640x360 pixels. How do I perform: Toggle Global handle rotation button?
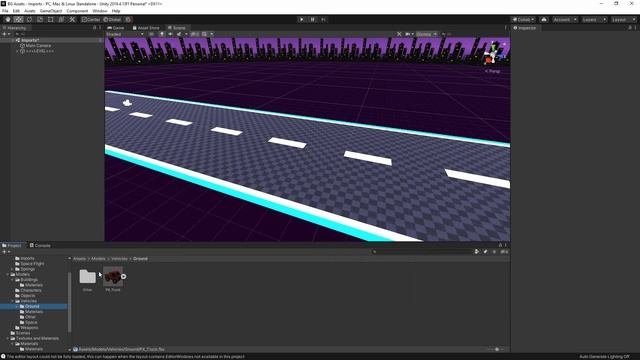(x=112, y=20)
